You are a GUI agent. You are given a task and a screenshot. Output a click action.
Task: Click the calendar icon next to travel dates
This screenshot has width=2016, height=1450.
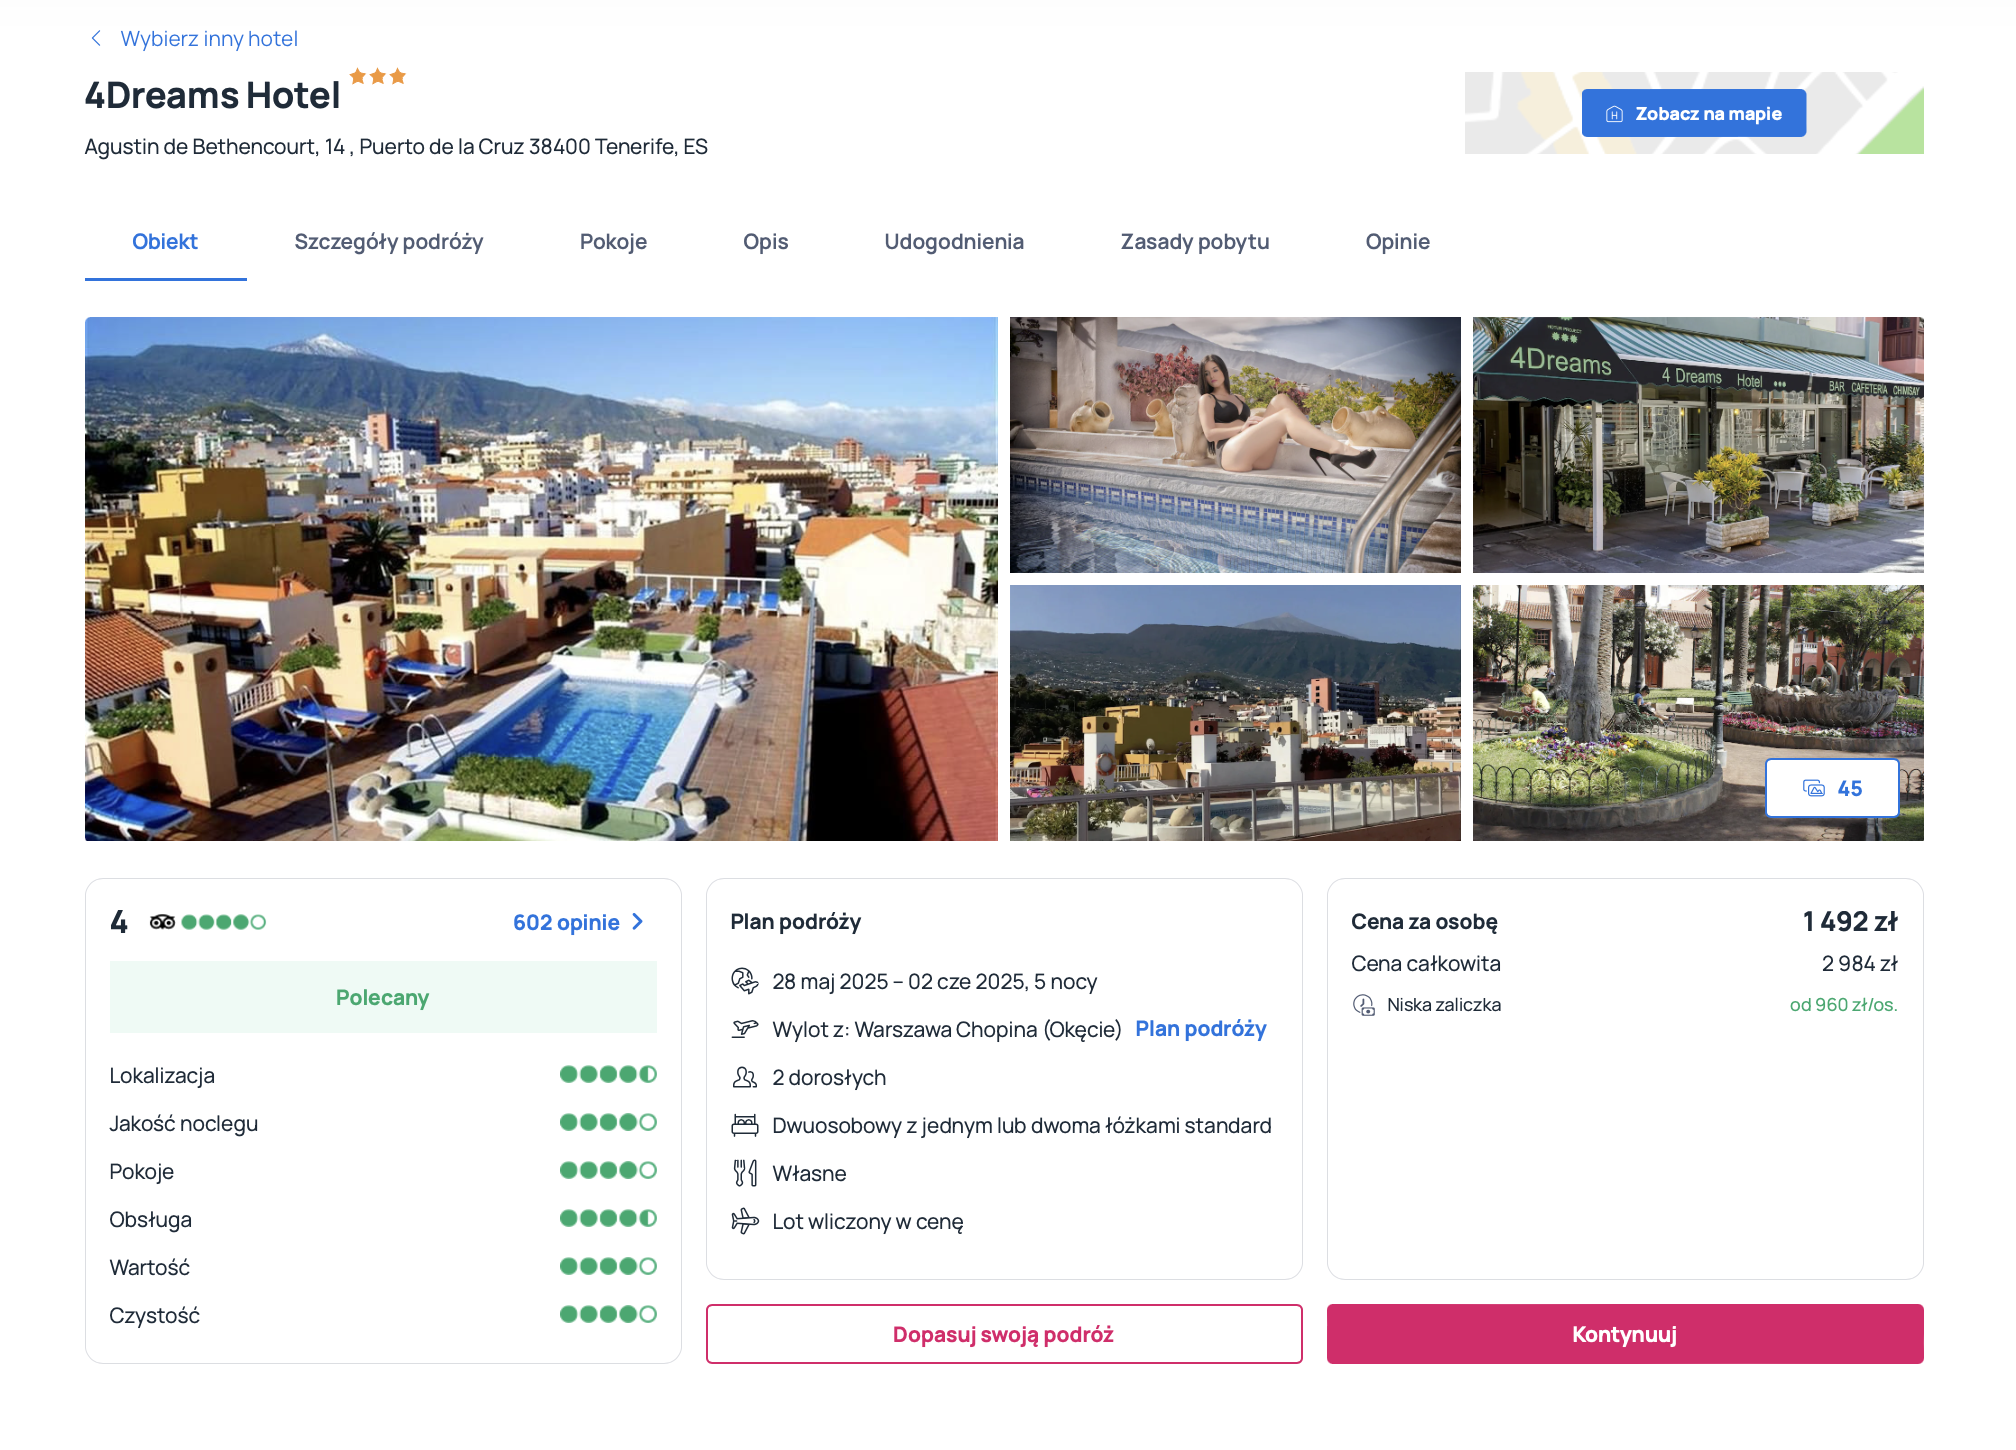coord(744,981)
